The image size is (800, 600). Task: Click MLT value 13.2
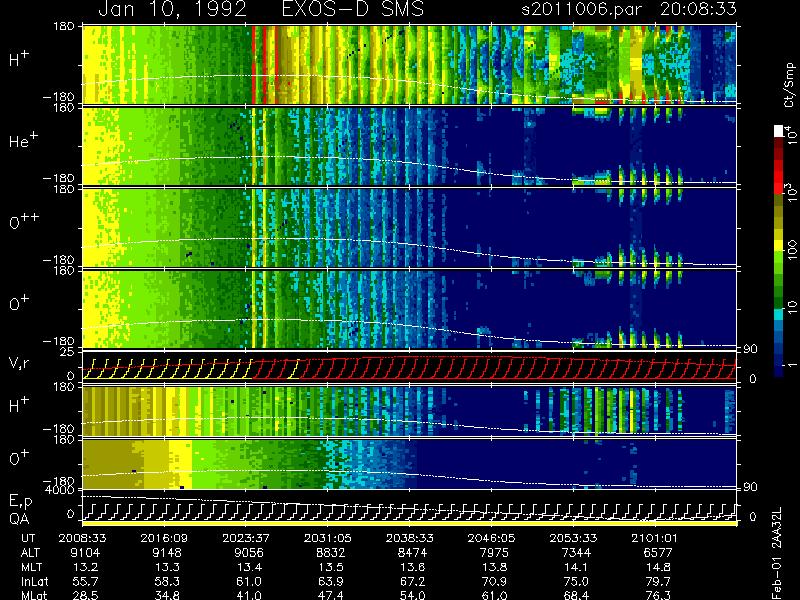tap(85, 567)
